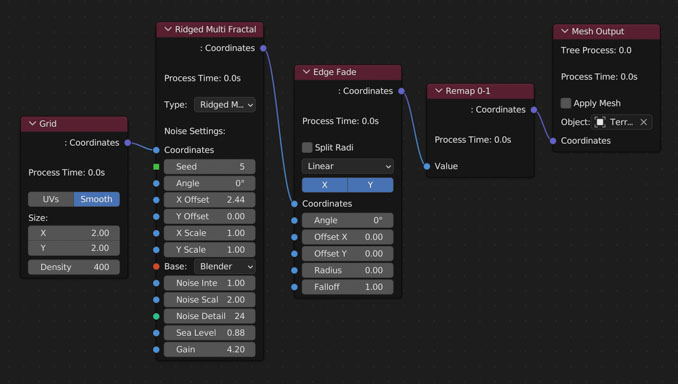Click the orange Base socket on fractal node
678x384 pixels.
click(x=156, y=266)
